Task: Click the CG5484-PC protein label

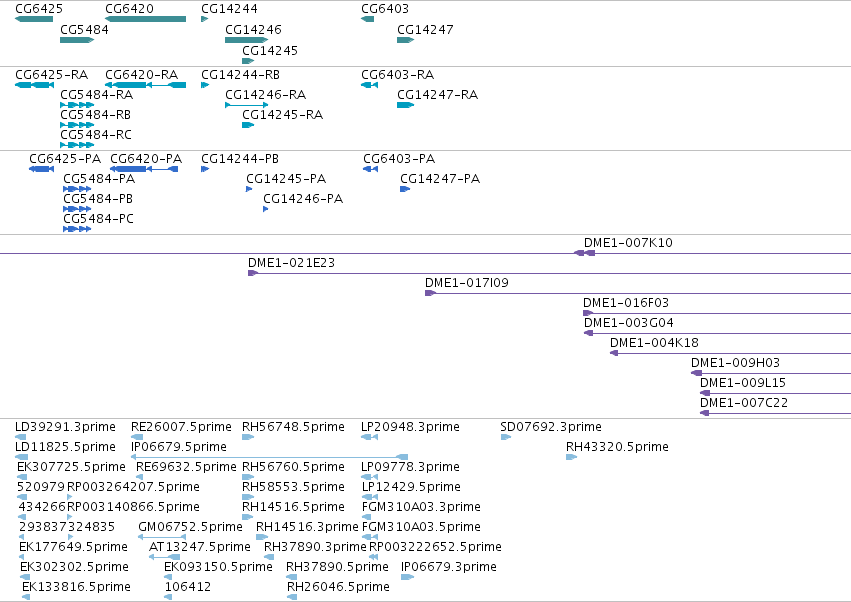Action: (98, 219)
